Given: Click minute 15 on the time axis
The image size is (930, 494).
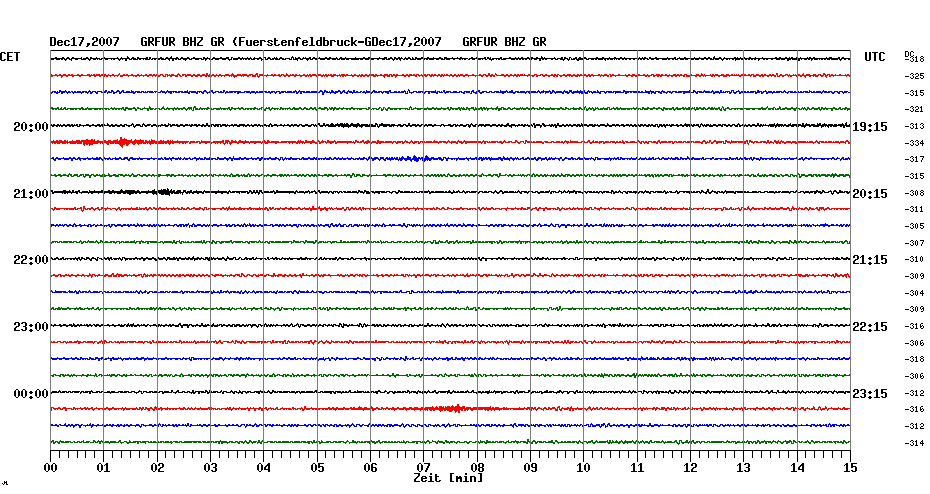Looking at the screenshot, I should coord(850,467).
